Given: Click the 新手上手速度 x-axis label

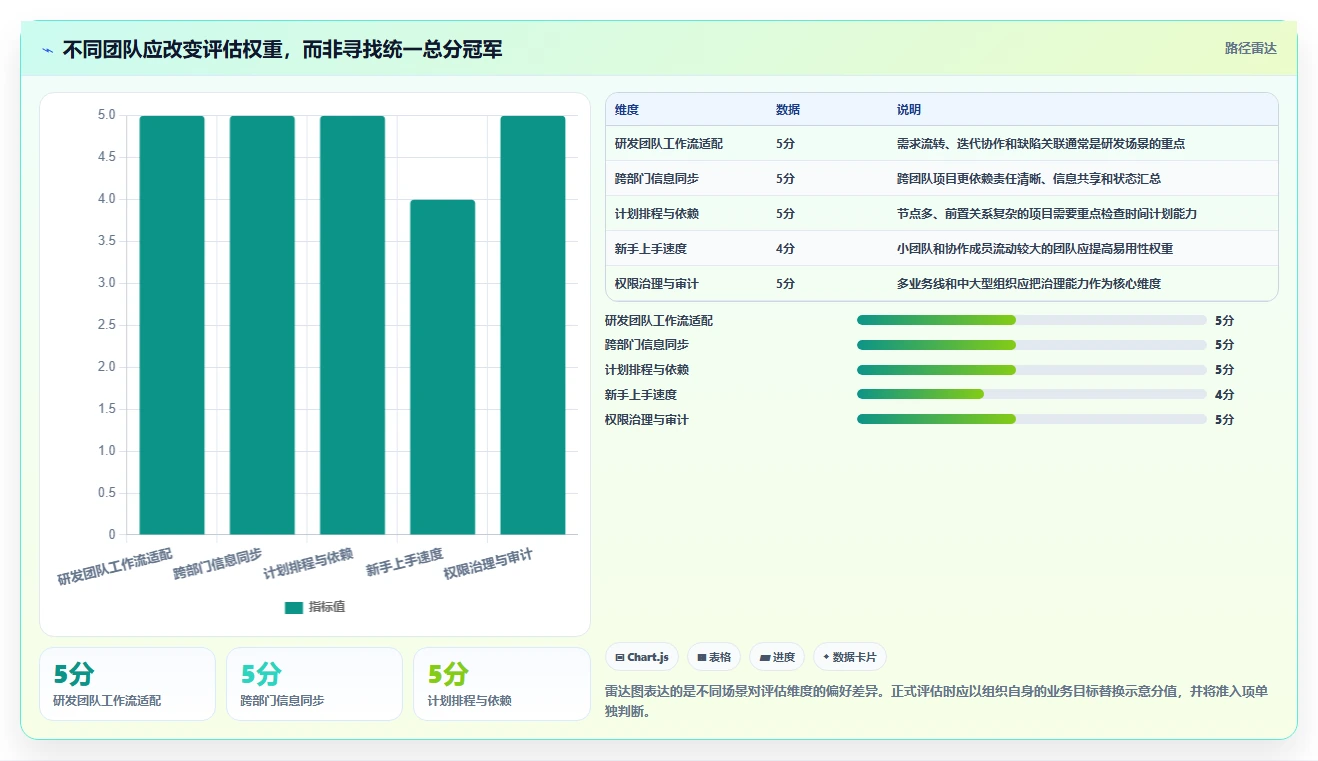Looking at the screenshot, I should click(404, 562).
